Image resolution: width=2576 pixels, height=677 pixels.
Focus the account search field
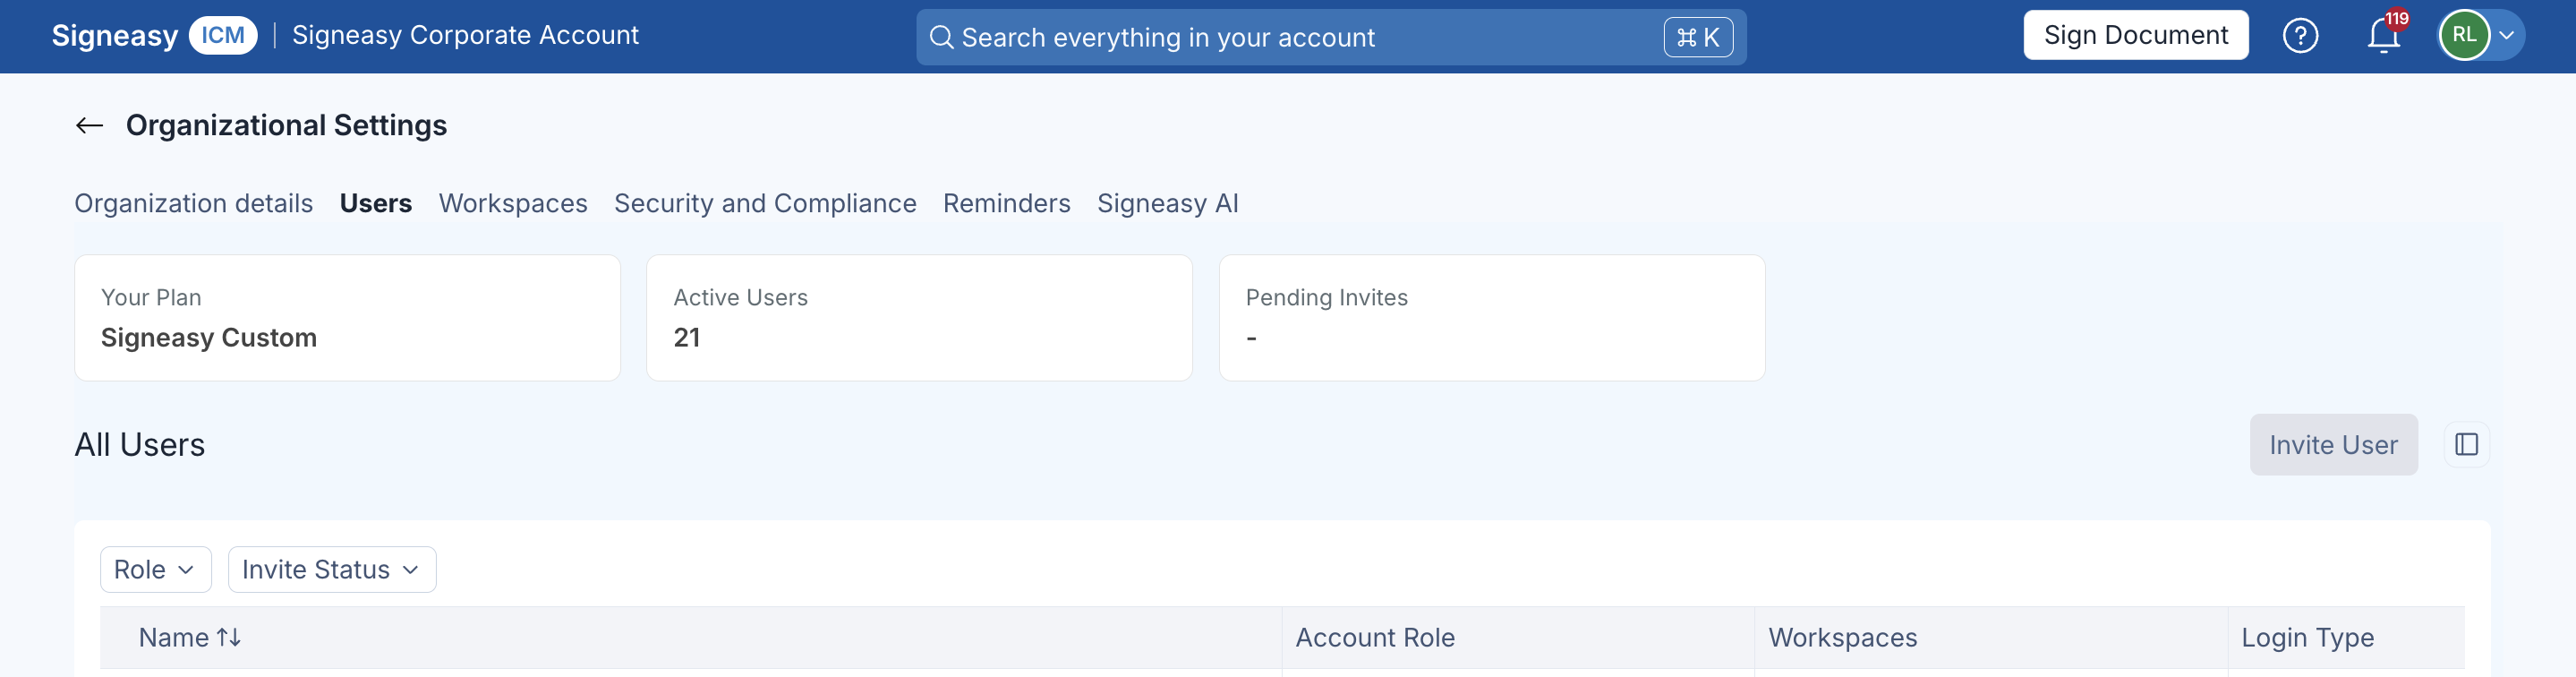[x=1331, y=37]
